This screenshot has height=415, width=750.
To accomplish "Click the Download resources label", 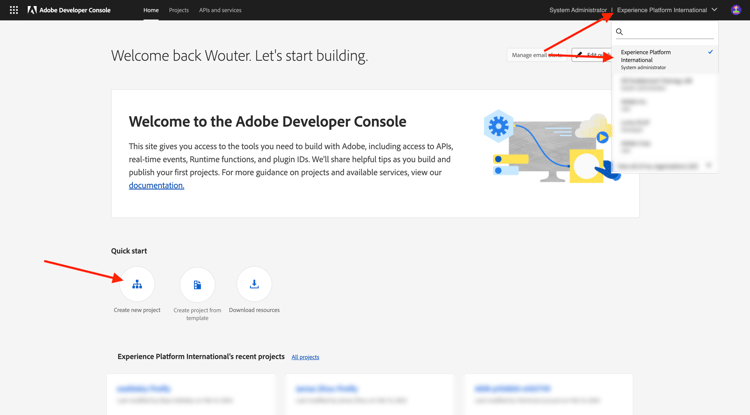I will coord(254,310).
